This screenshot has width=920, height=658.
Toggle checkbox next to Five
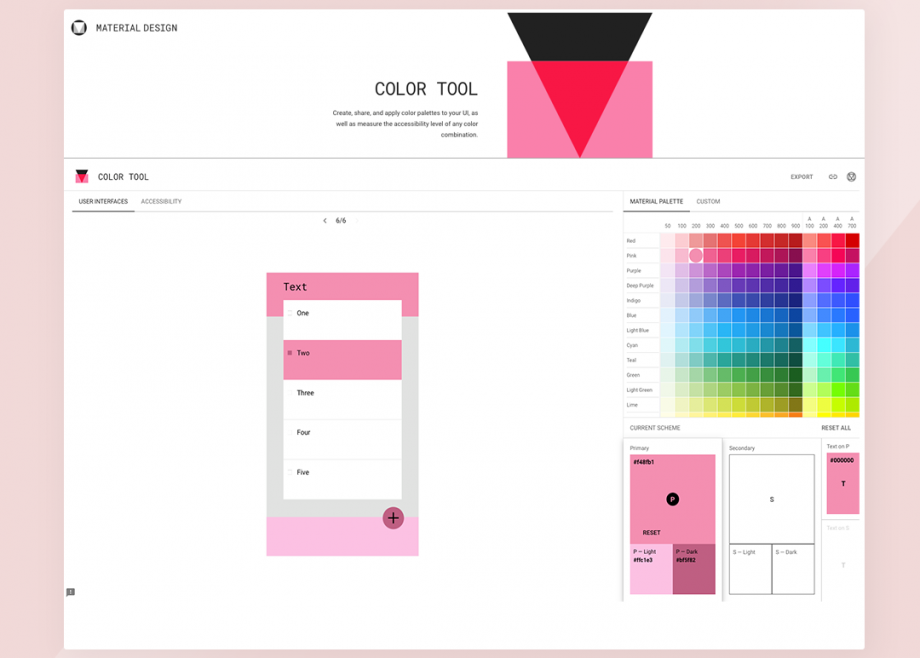tap(290, 472)
